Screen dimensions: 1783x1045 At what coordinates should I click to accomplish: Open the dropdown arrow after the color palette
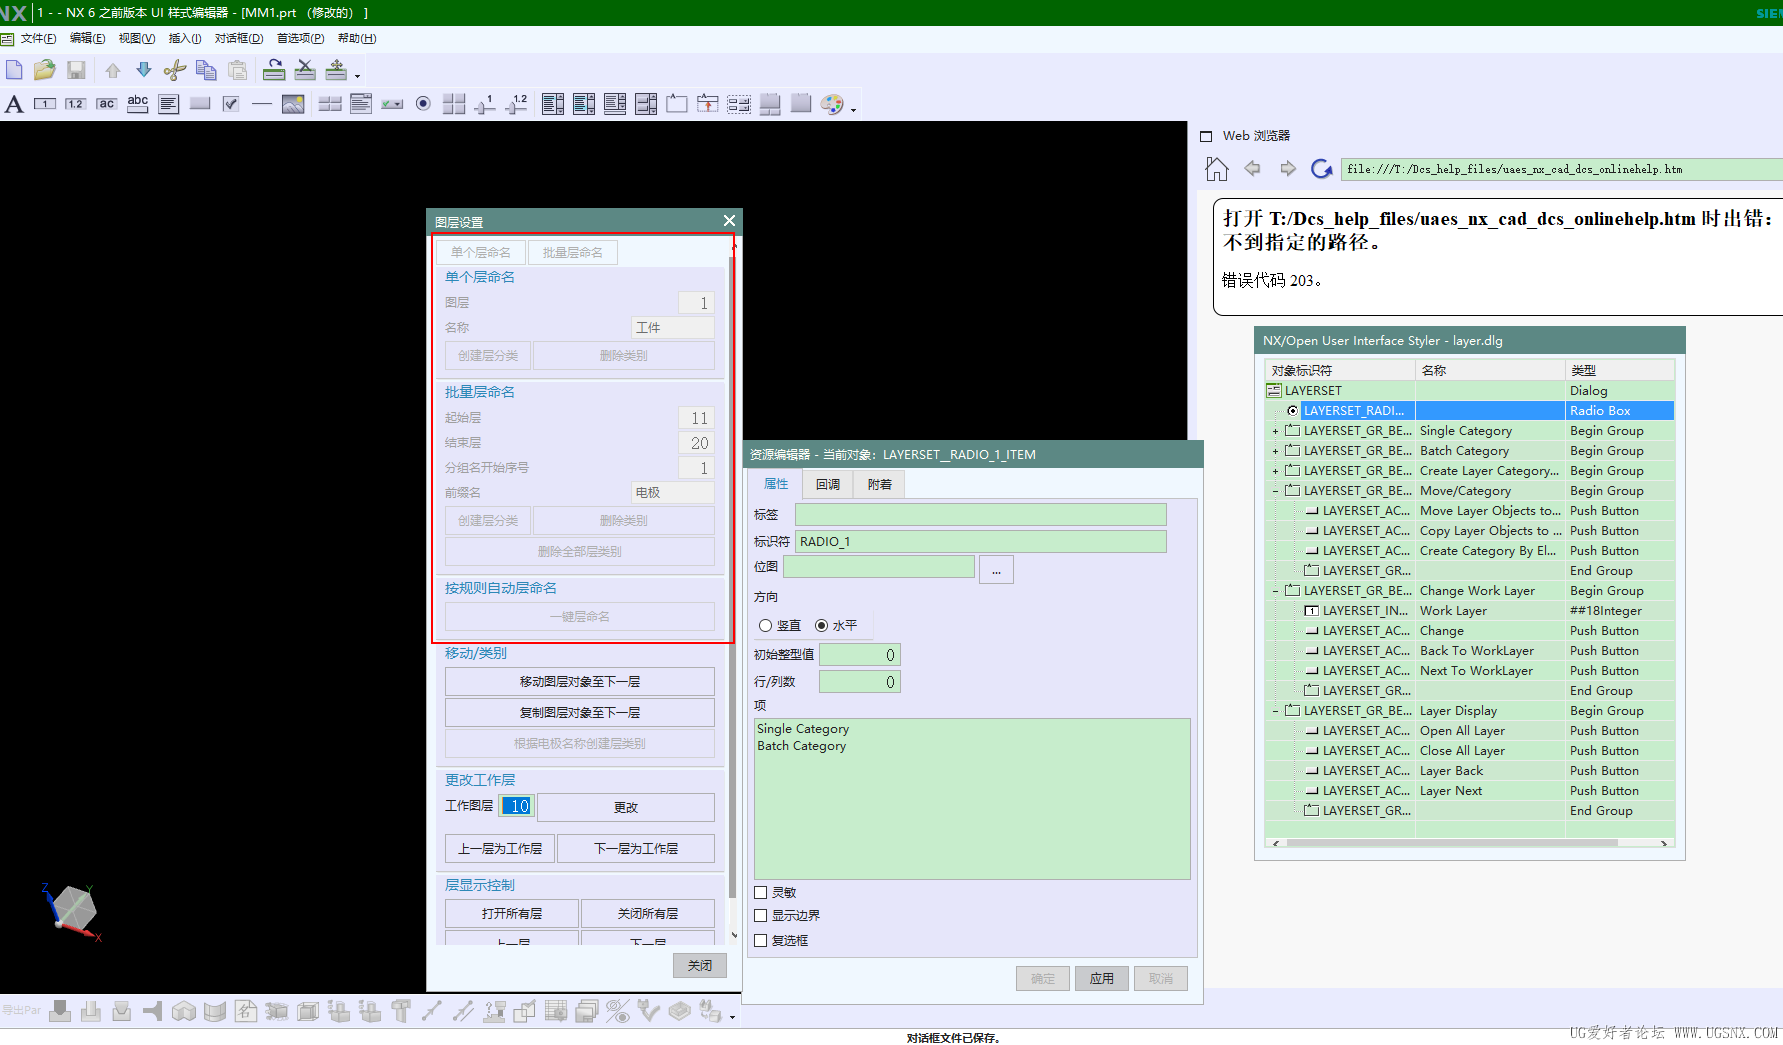853,109
